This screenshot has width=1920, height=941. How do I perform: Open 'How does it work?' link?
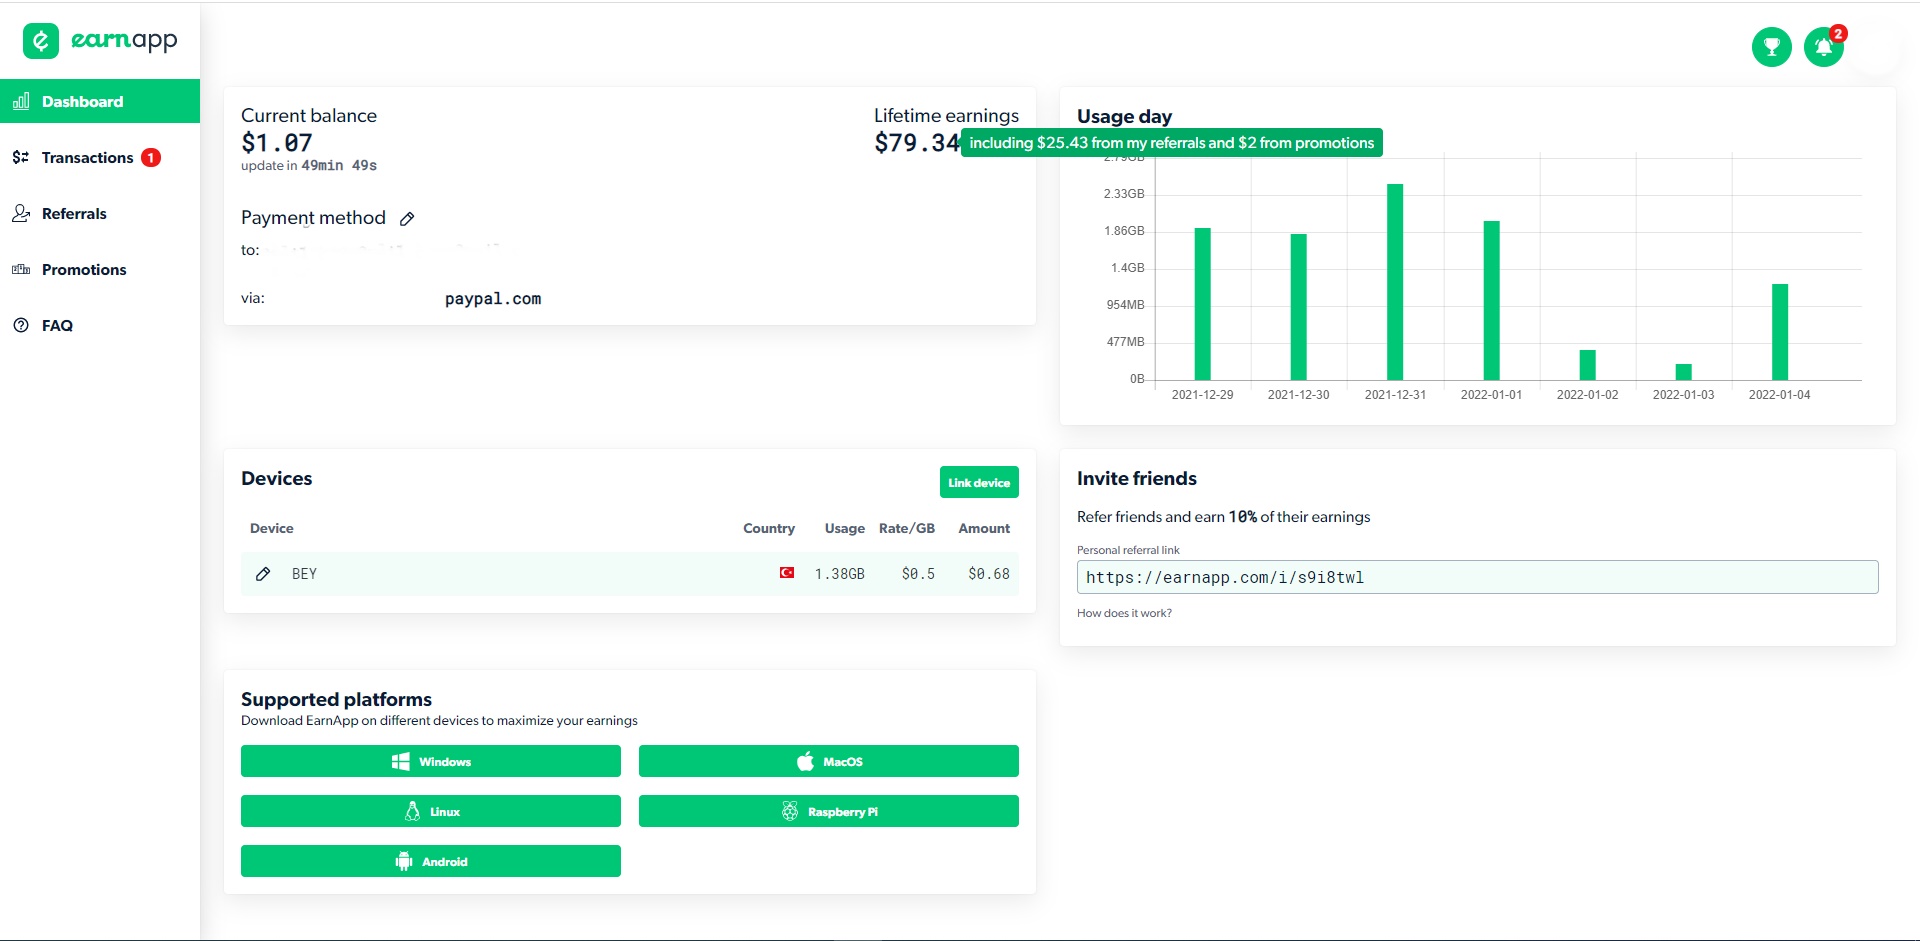click(x=1124, y=613)
